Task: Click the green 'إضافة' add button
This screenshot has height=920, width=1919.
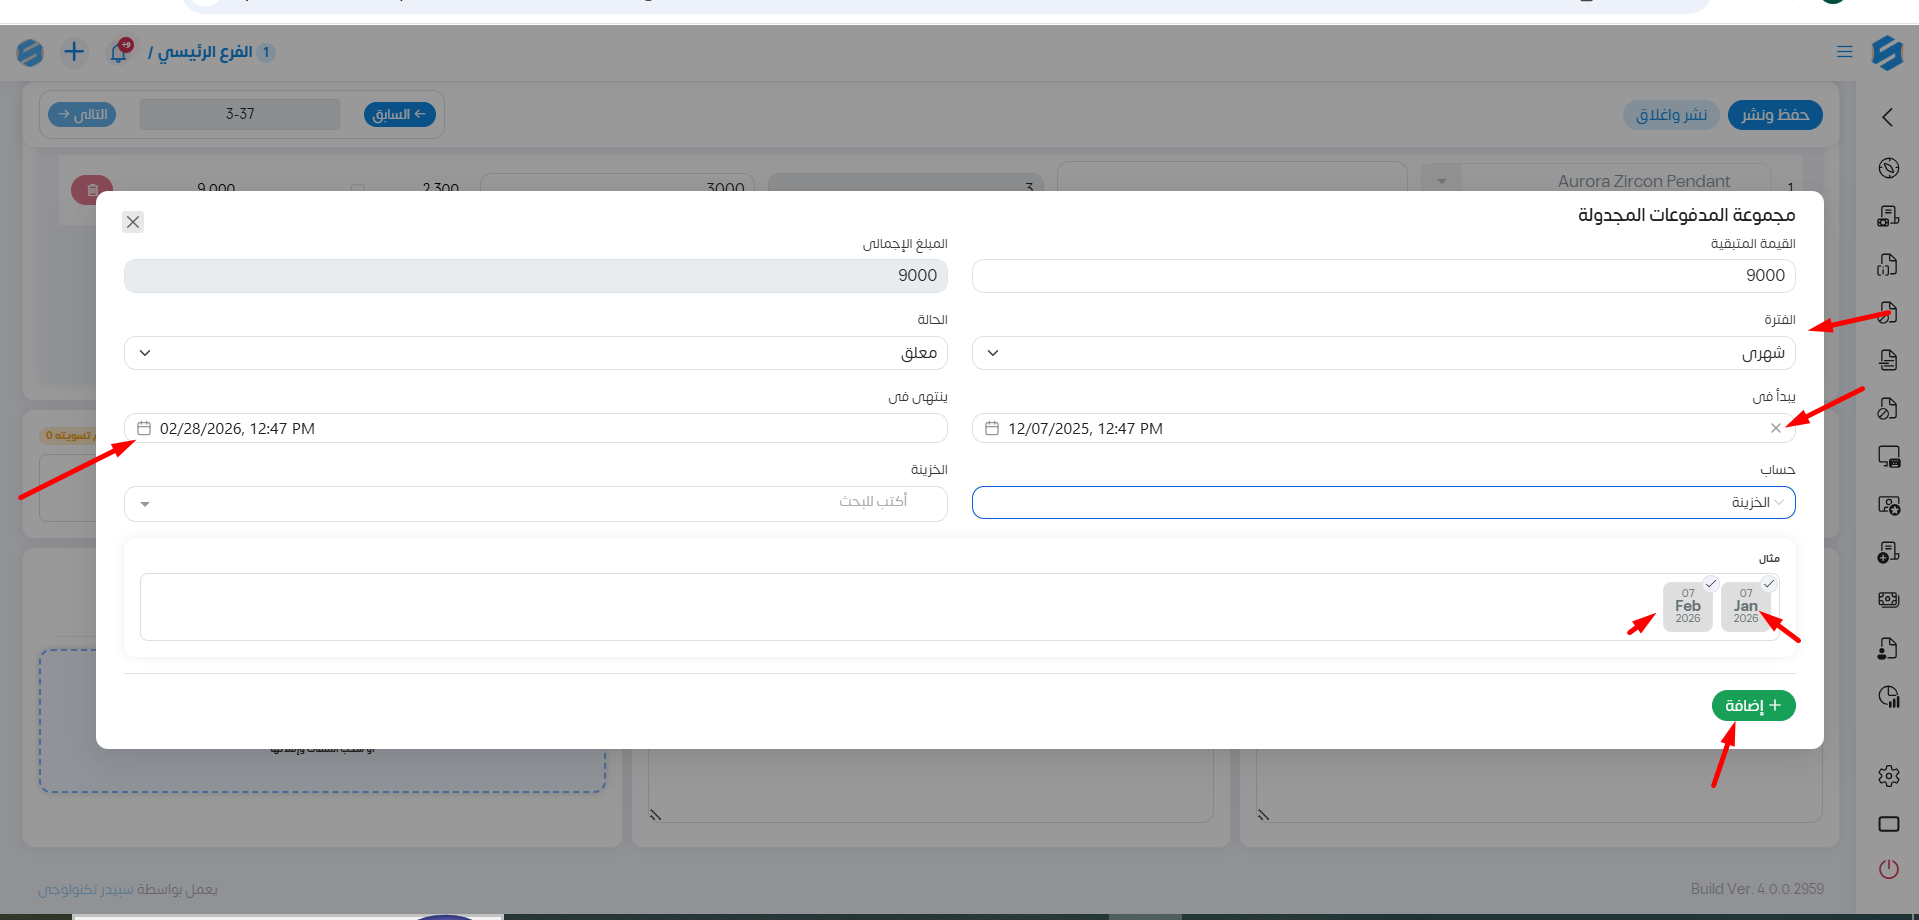Action: [1753, 706]
